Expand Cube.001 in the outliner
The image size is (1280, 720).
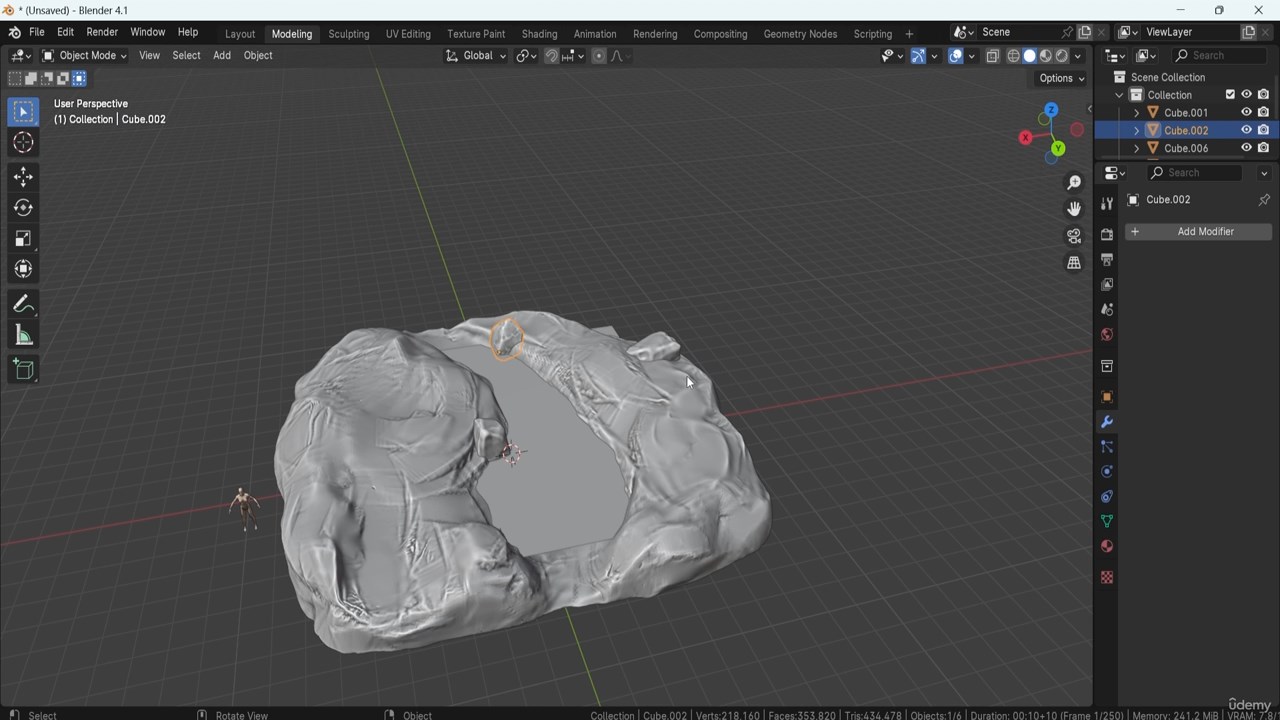click(x=1136, y=113)
